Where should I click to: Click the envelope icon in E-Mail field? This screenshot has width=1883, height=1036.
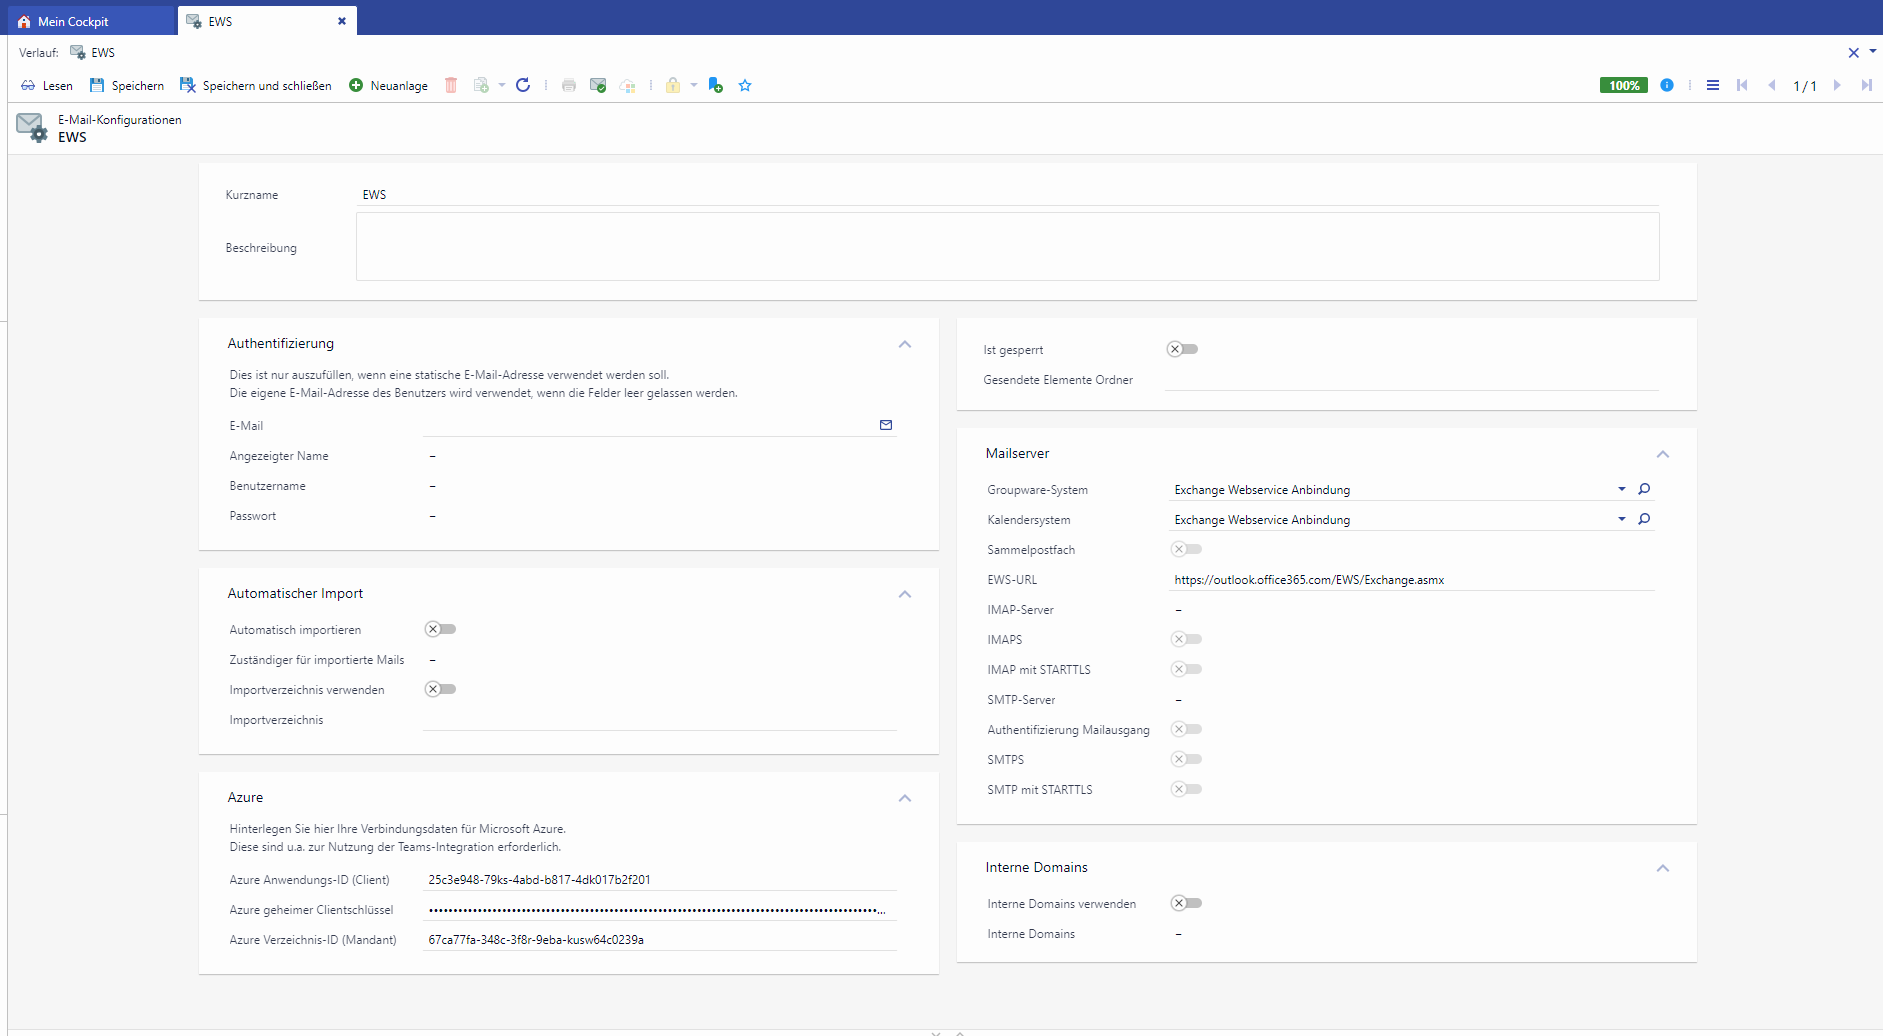coord(886,425)
